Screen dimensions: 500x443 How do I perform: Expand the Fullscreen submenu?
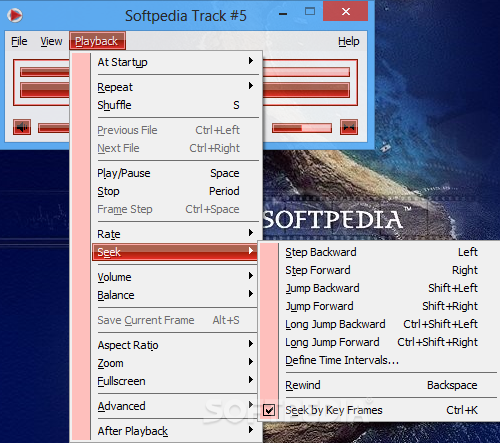click(x=175, y=381)
